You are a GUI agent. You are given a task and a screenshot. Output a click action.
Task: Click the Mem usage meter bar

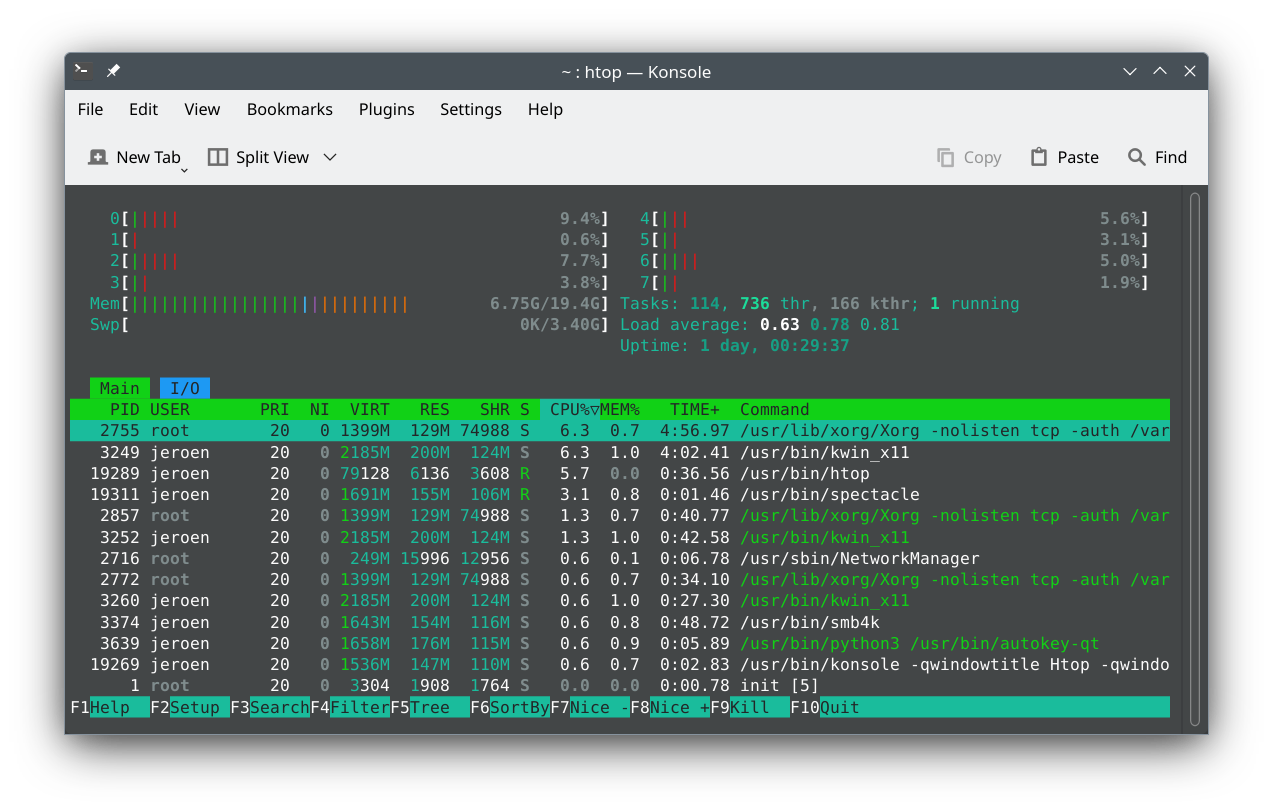click(x=349, y=303)
